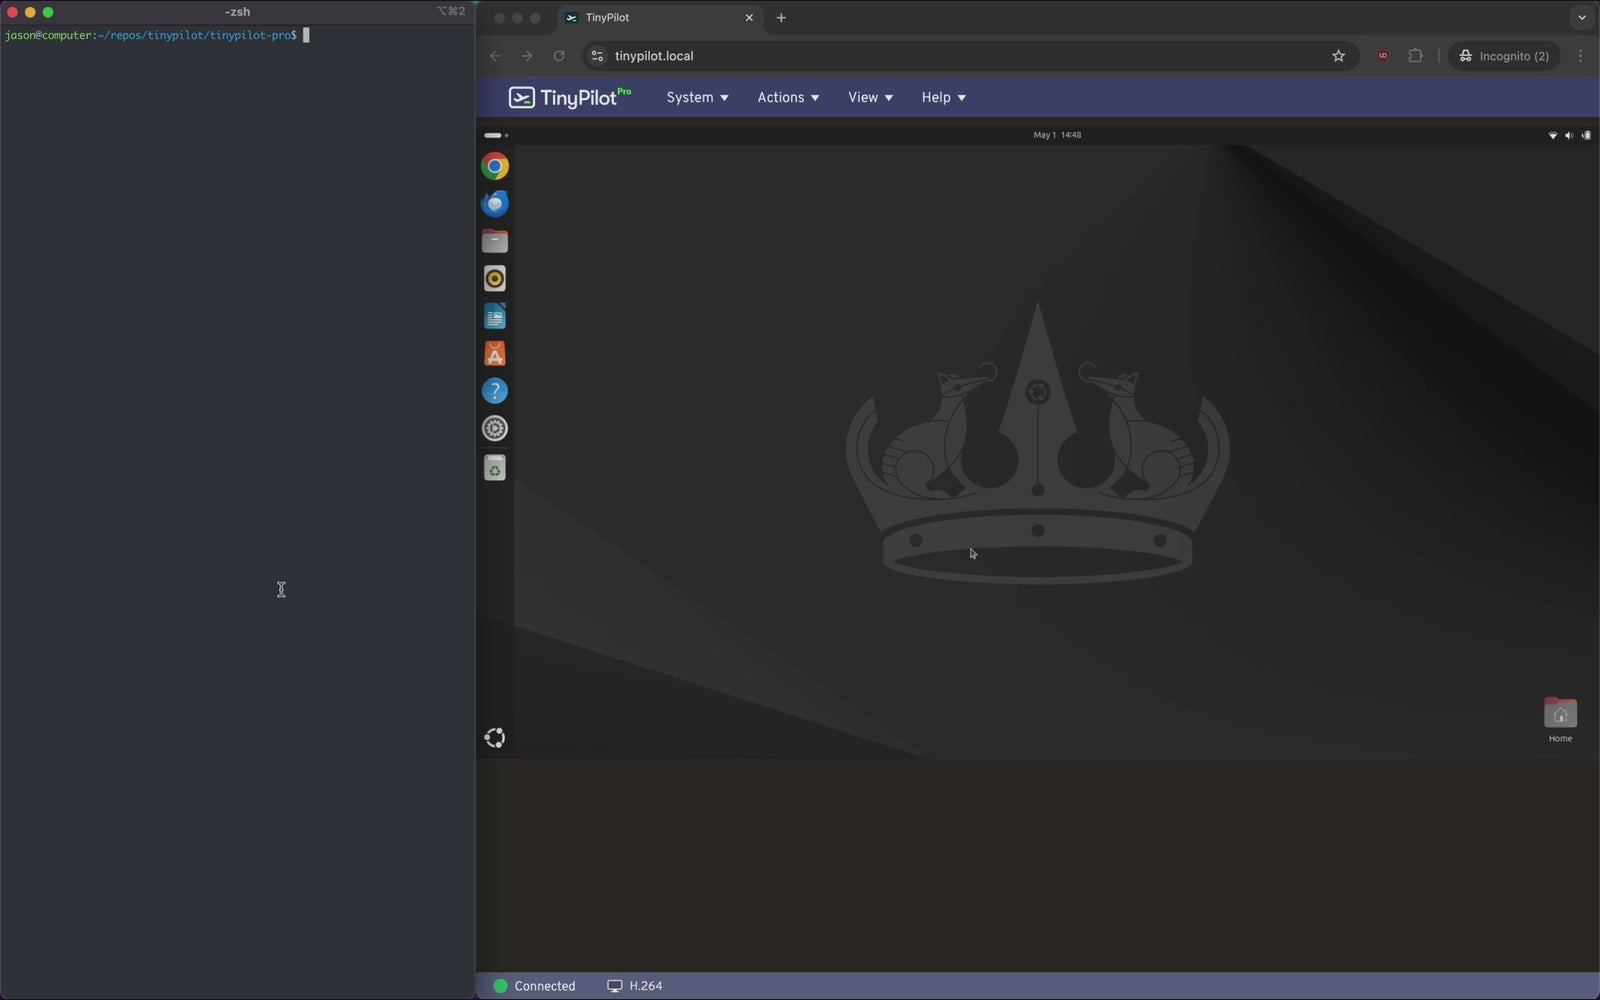This screenshot has width=1600, height=1000.
Task: Open the Home folder desktop icon
Action: click(1560, 716)
